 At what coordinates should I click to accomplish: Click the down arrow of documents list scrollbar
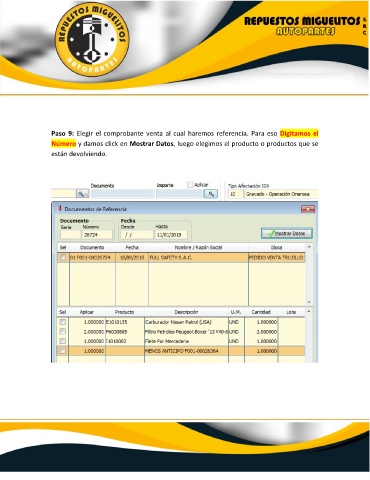[x=309, y=302]
